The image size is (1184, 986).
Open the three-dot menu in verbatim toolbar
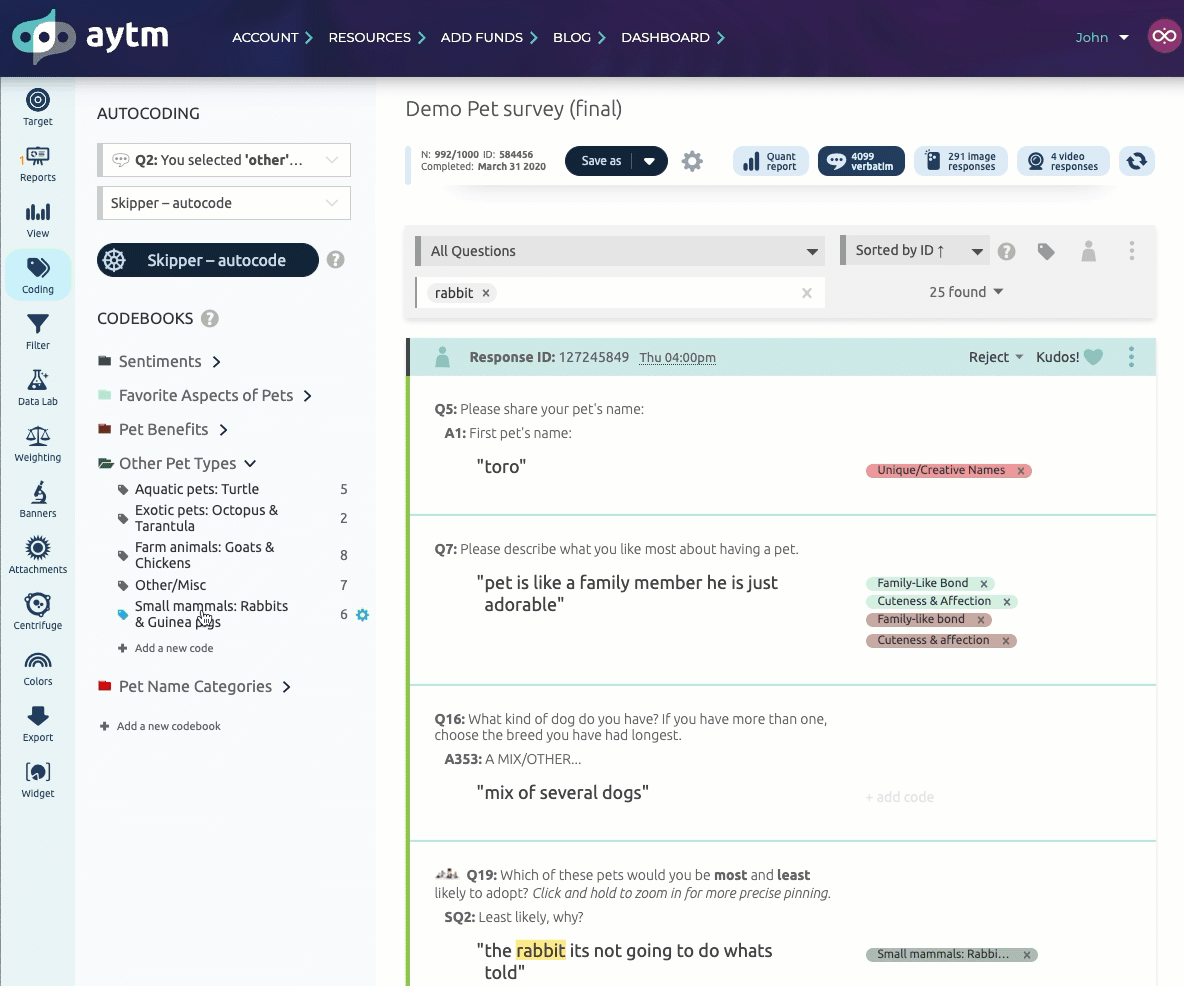point(1131,251)
